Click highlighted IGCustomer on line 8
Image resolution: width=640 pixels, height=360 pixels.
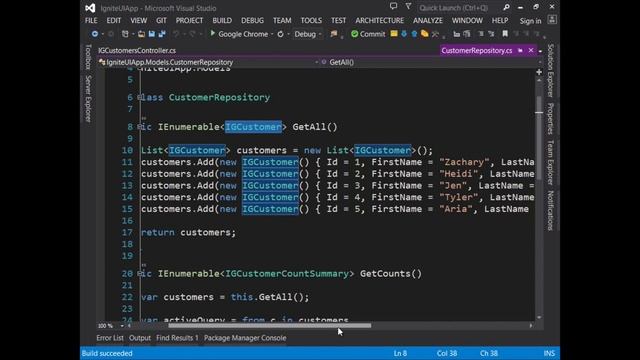tap(253, 127)
